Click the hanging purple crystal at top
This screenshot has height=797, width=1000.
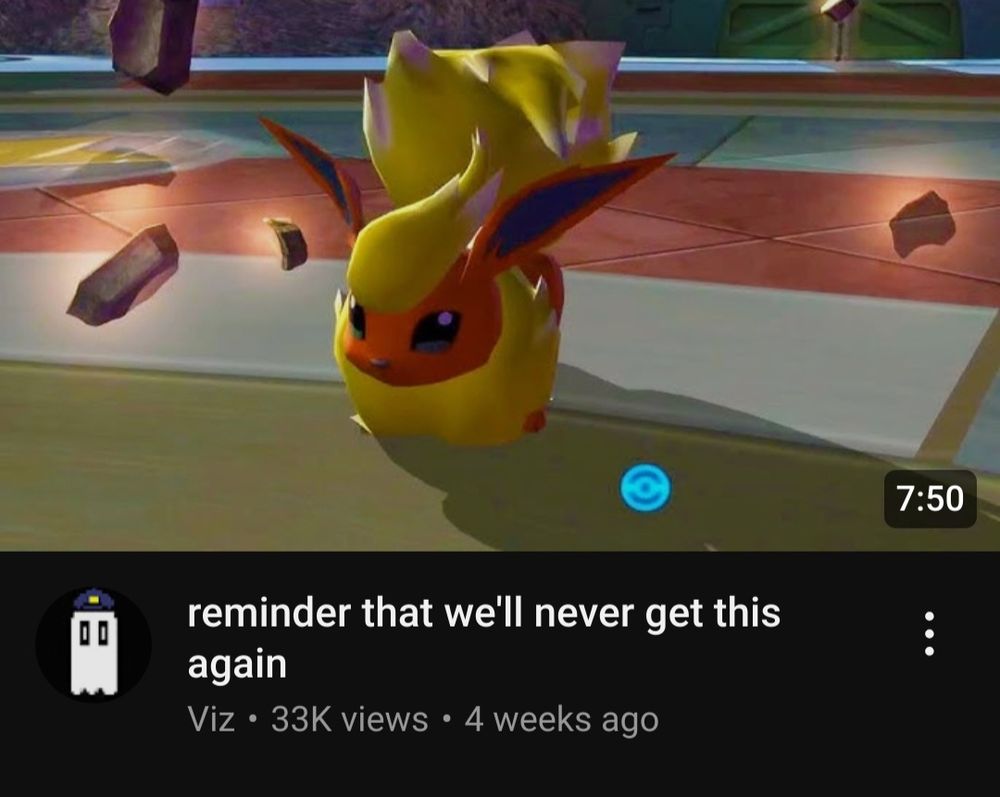pos(153,42)
